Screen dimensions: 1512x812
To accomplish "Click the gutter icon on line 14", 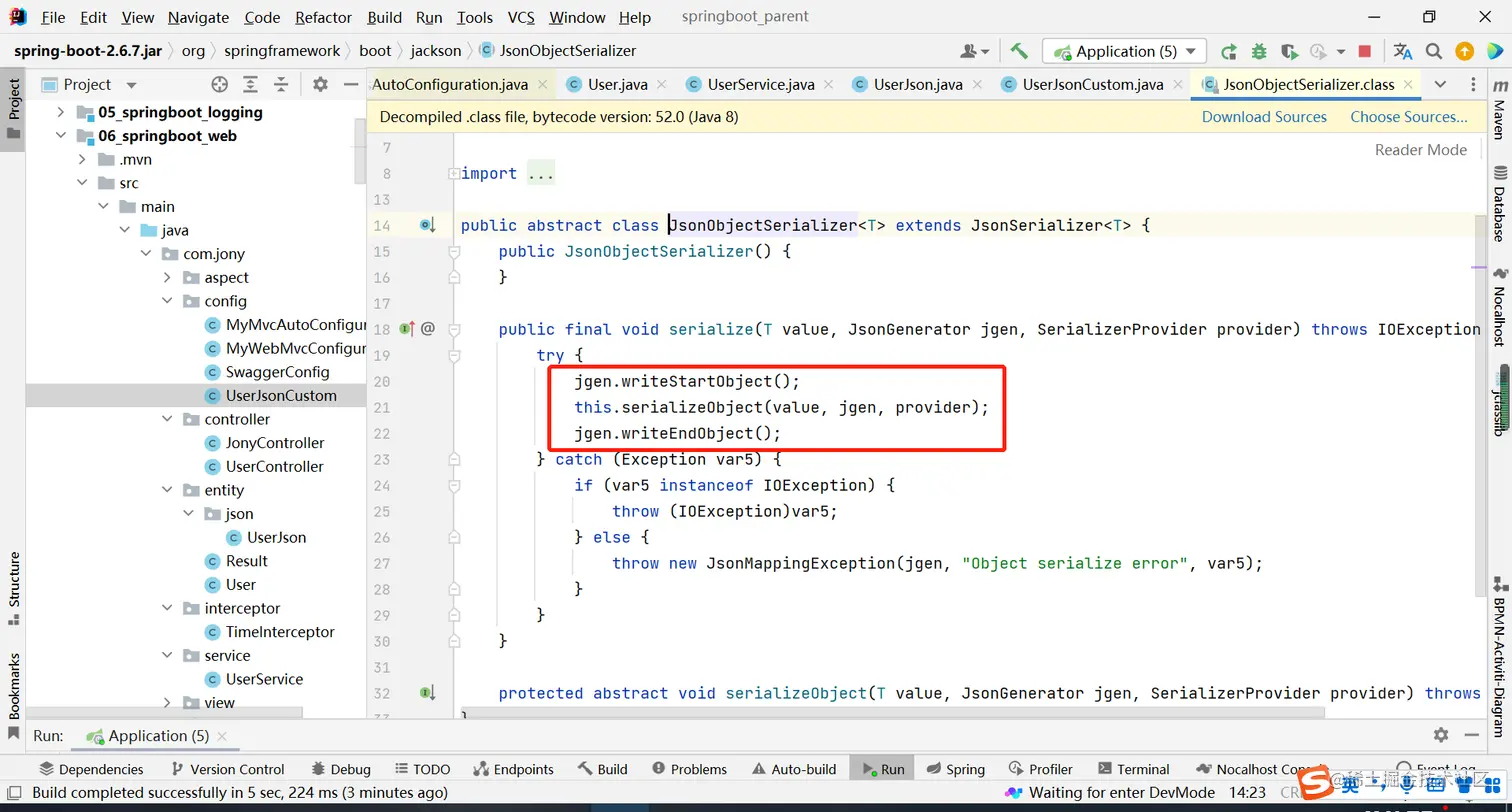I will click(x=428, y=225).
